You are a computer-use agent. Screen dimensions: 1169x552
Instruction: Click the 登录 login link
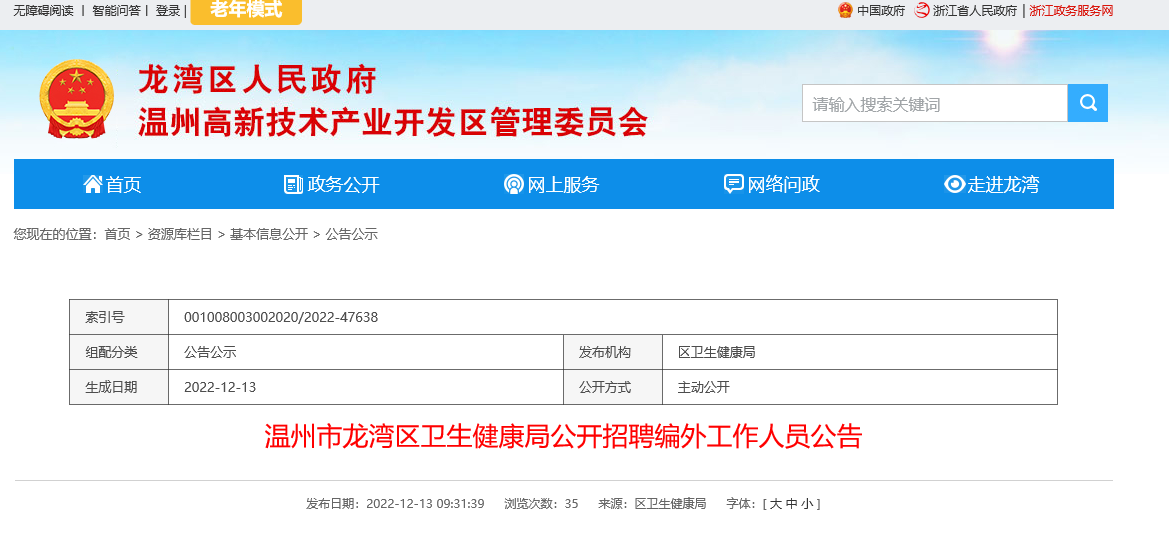pyautogui.click(x=168, y=11)
